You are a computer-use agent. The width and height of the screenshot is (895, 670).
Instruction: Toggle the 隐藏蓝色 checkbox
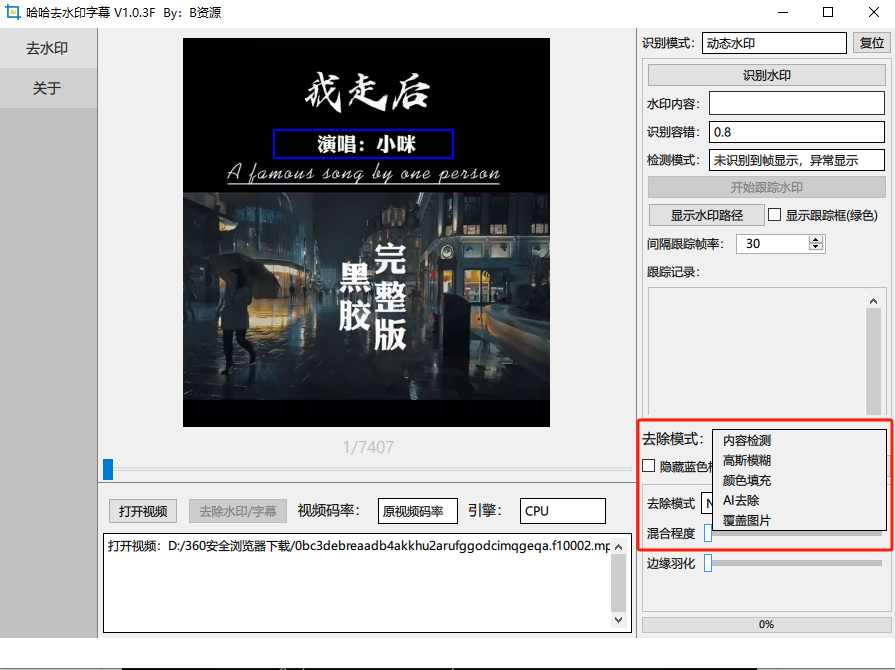pos(649,466)
